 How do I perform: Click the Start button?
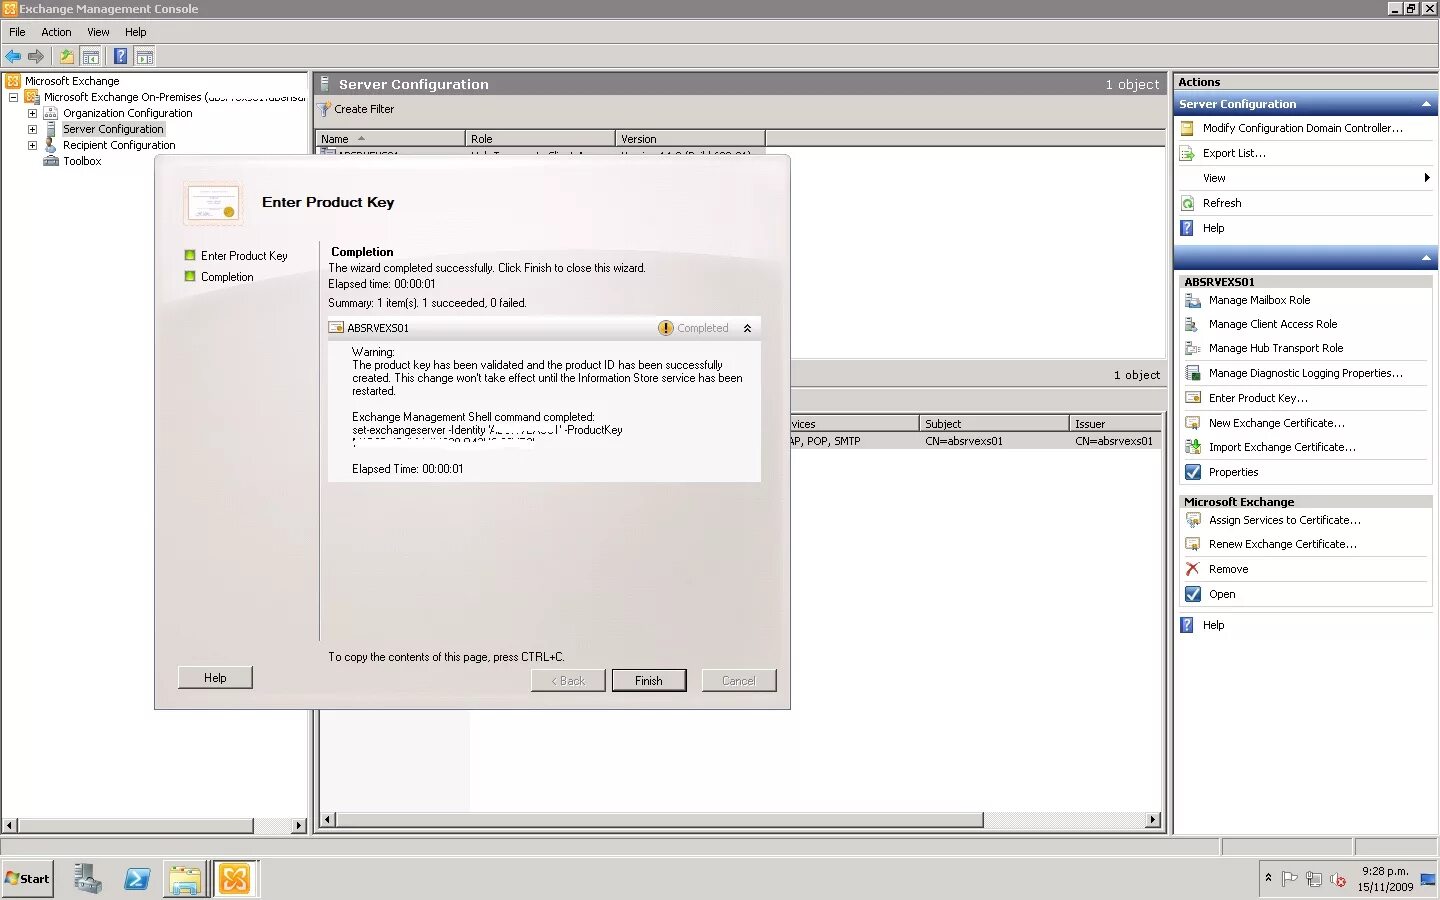(x=28, y=879)
